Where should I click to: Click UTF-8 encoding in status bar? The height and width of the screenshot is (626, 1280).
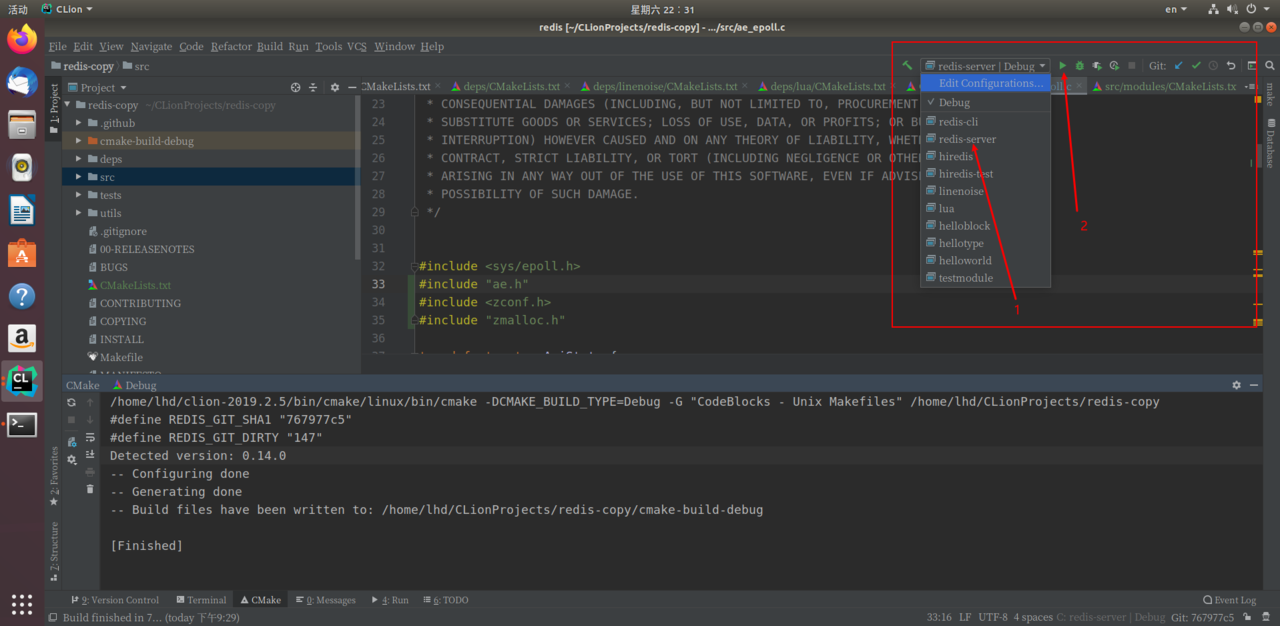[x=993, y=618]
